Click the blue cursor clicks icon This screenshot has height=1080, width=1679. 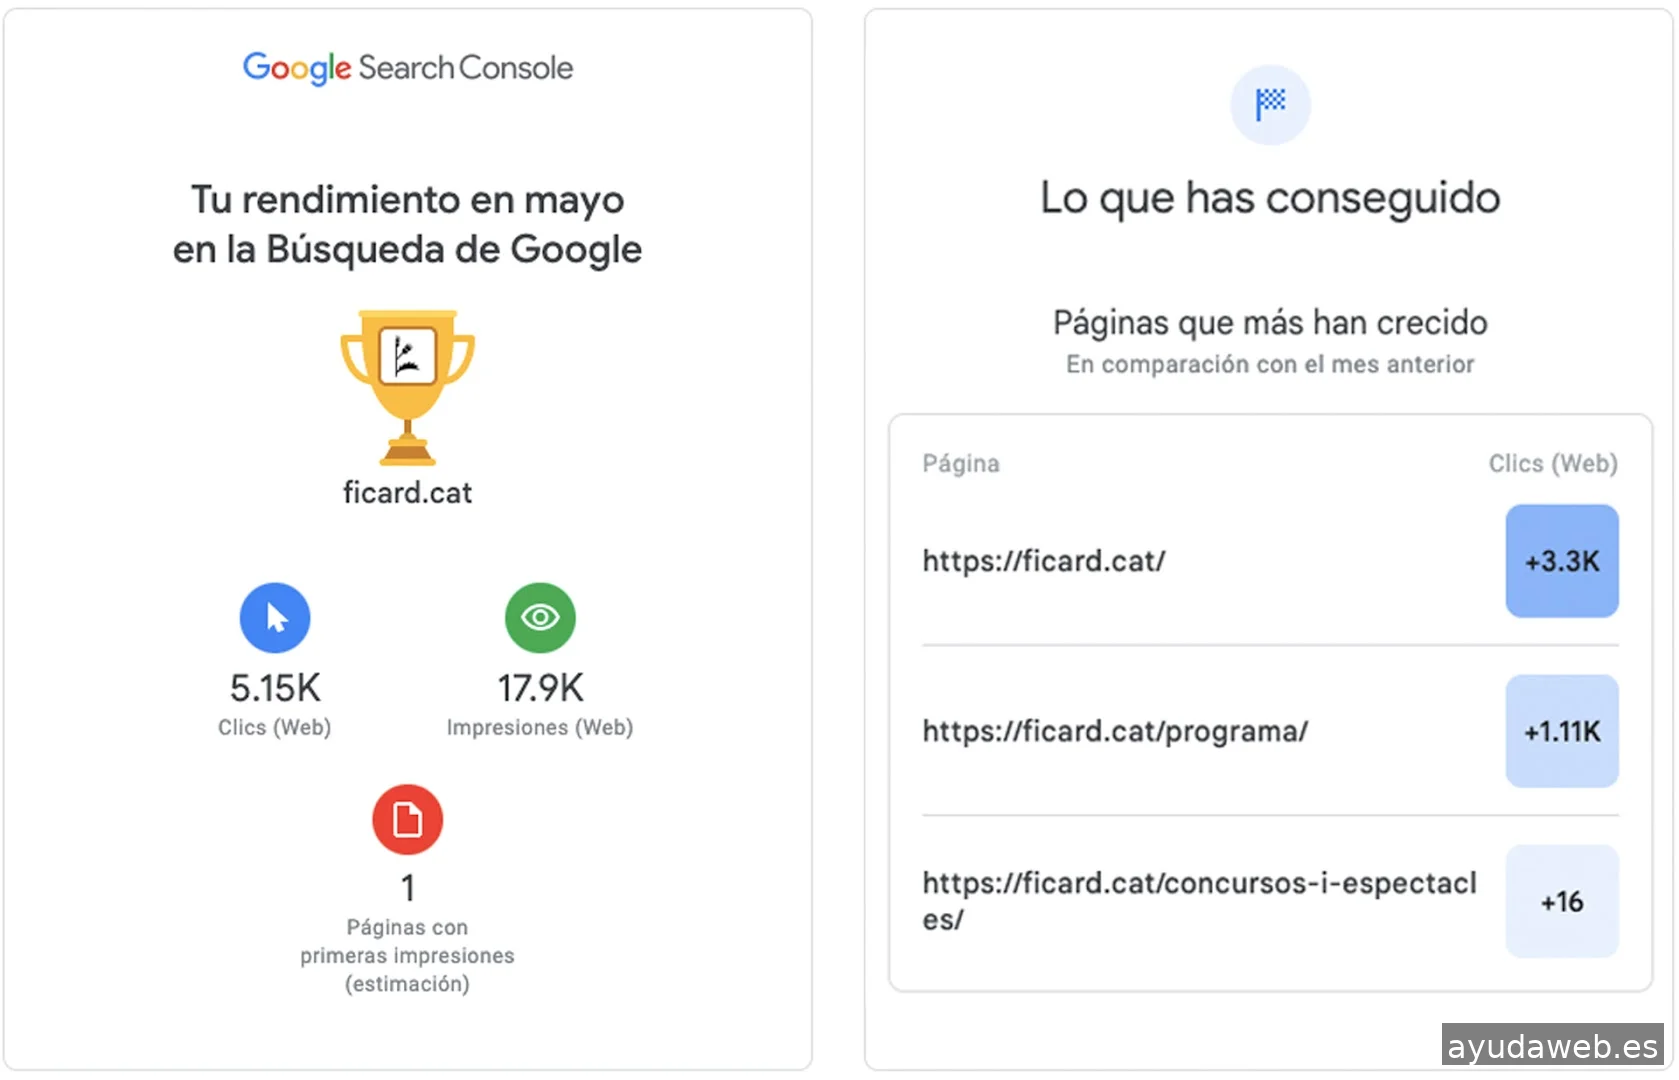275,618
